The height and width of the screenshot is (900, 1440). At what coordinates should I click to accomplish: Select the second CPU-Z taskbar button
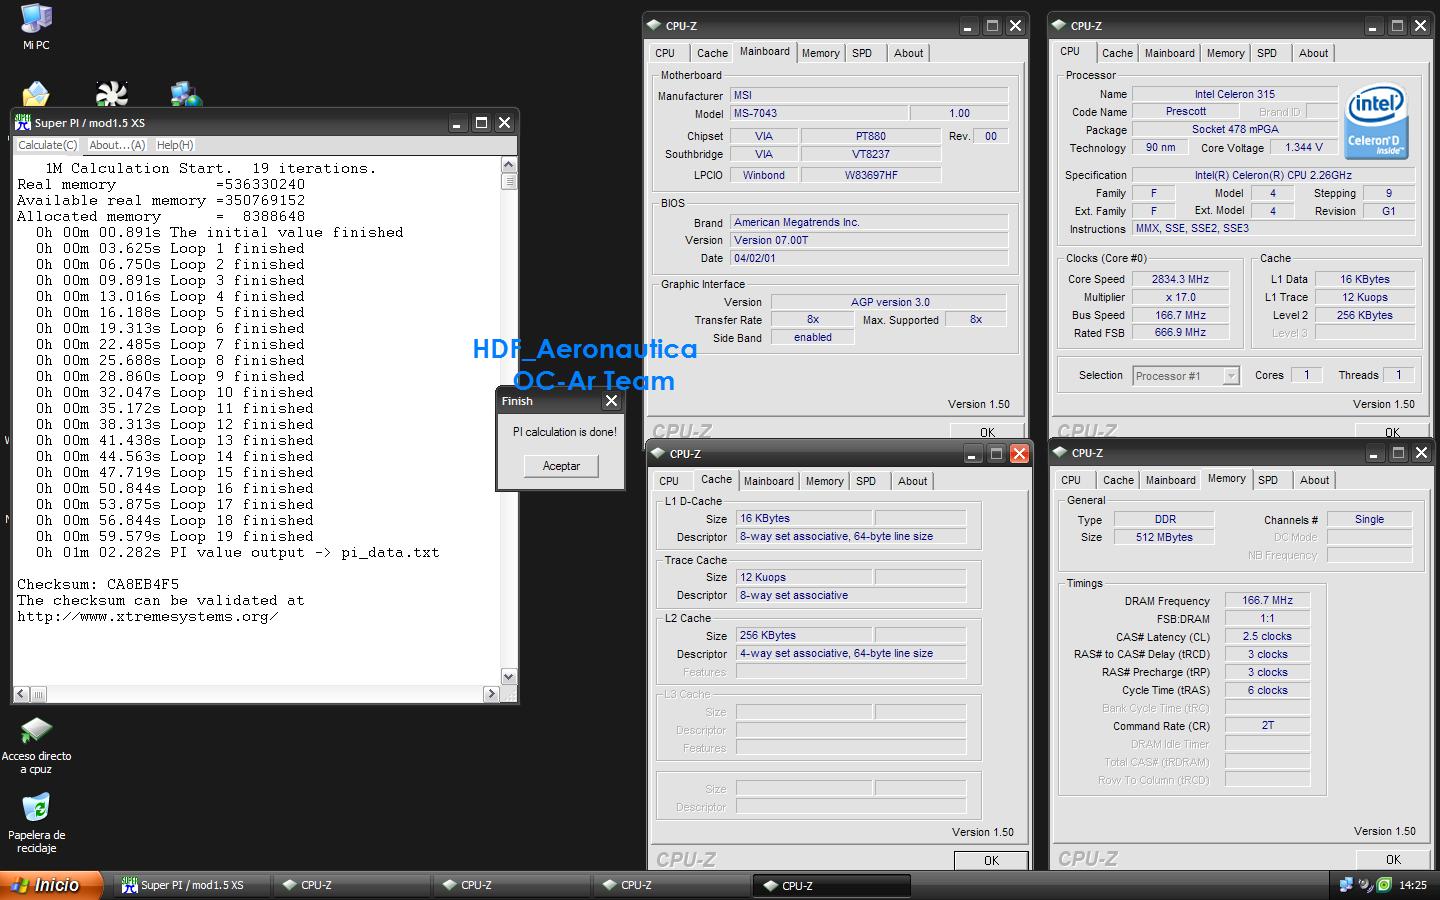point(512,886)
